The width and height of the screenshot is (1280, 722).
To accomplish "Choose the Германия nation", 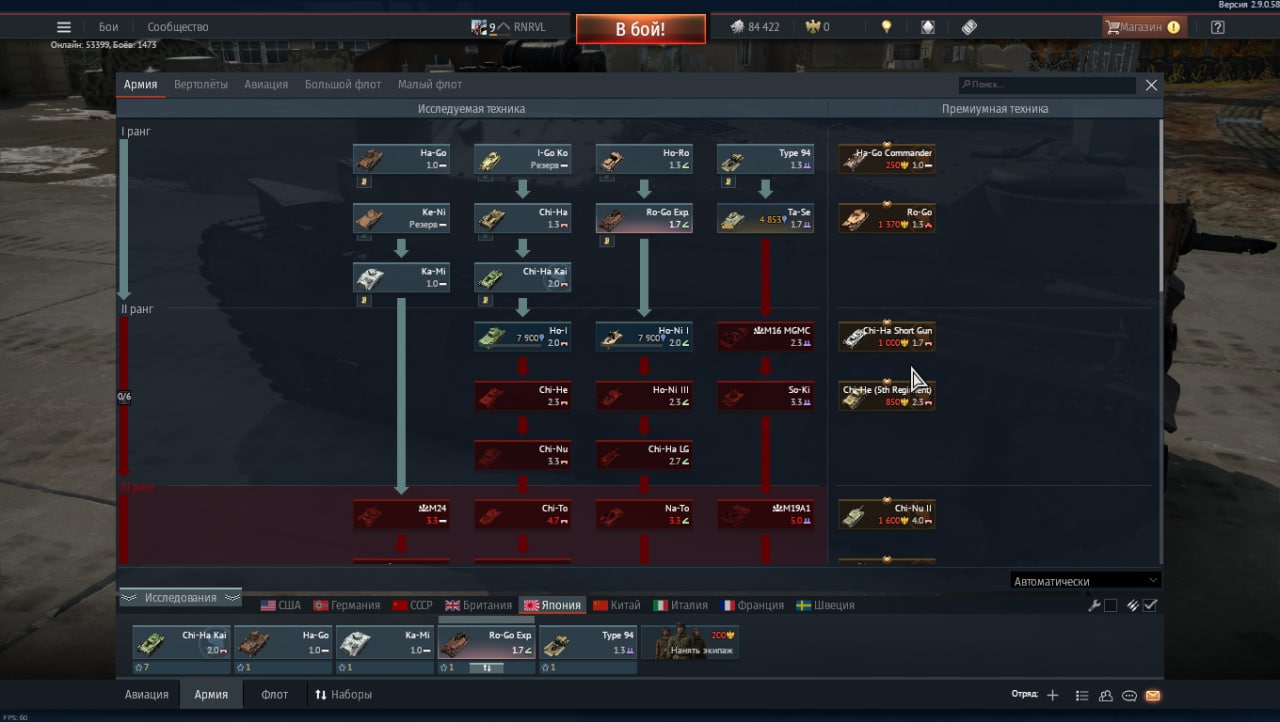I will pos(347,605).
